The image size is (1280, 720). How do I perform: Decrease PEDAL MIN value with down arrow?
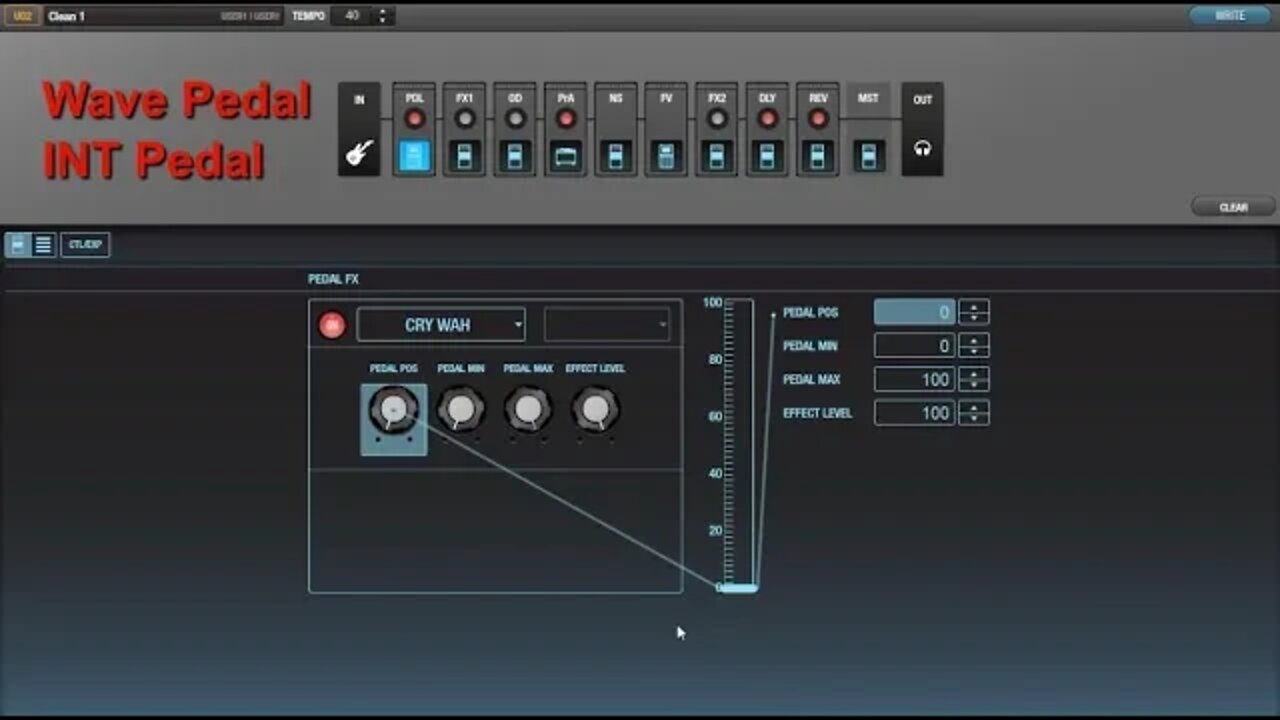click(974, 351)
